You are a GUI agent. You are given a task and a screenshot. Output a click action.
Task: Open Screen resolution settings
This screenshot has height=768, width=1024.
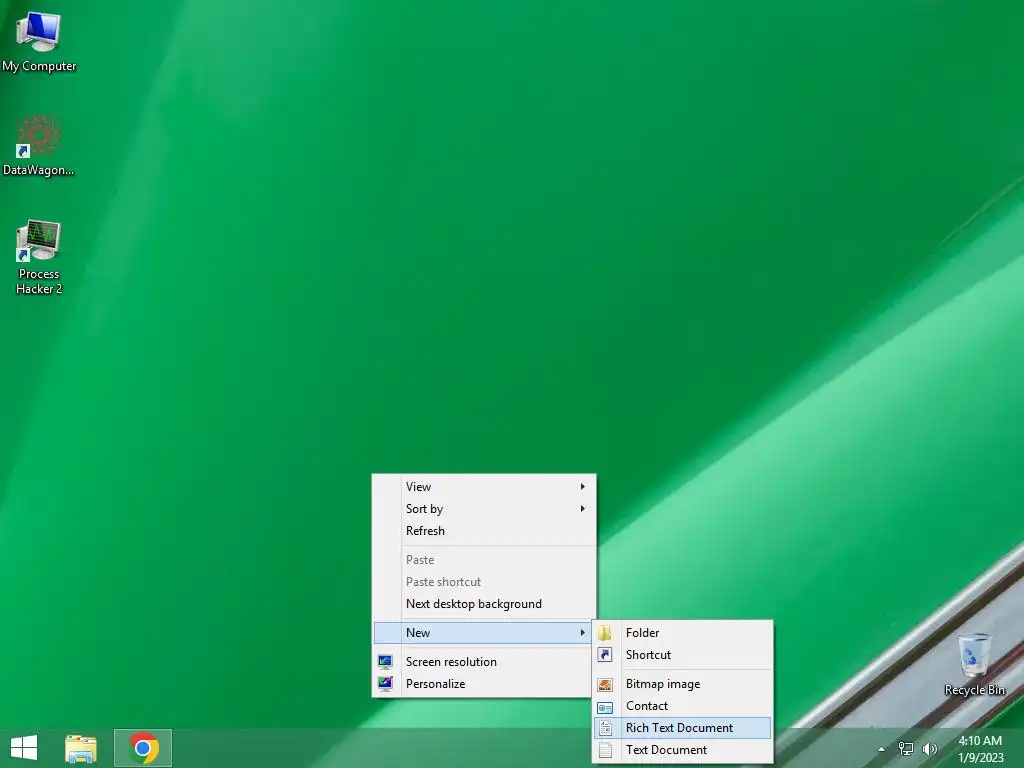(x=484, y=662)
